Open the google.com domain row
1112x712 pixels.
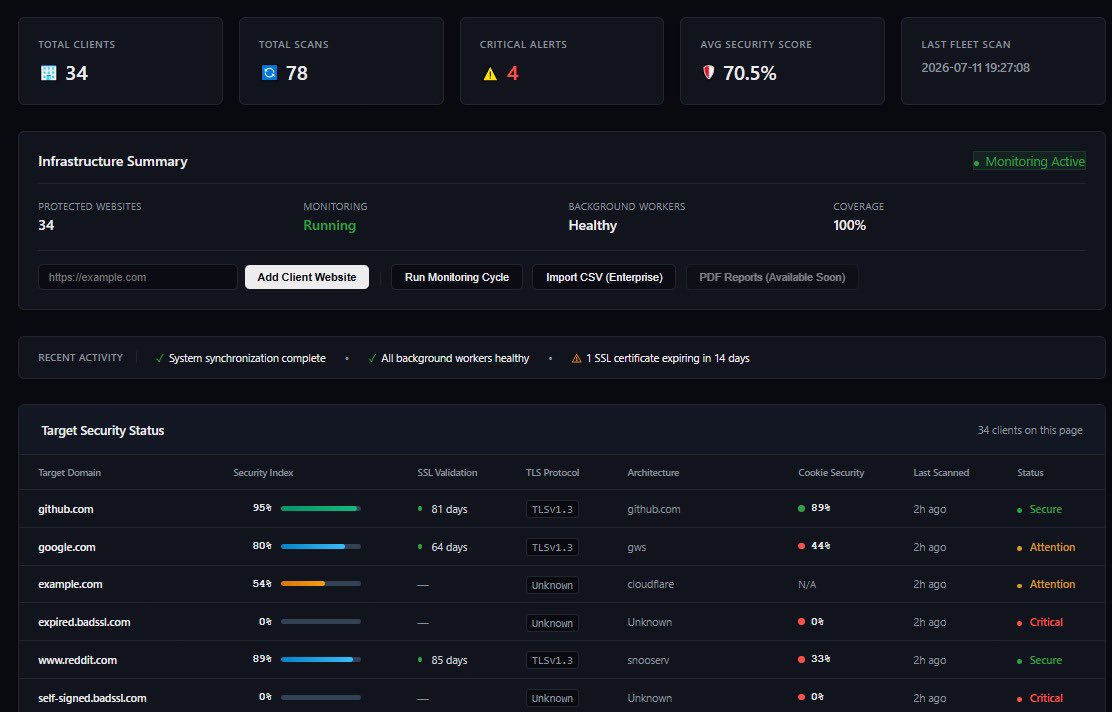pos(562,546)
